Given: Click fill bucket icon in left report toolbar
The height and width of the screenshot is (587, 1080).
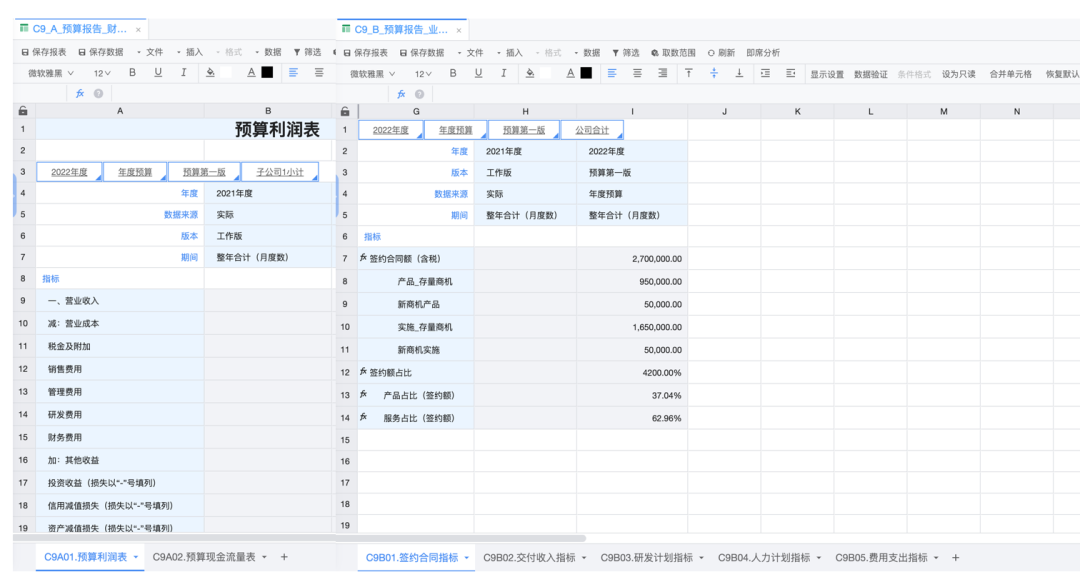Looking at the screenshot, I should [210, 72].
